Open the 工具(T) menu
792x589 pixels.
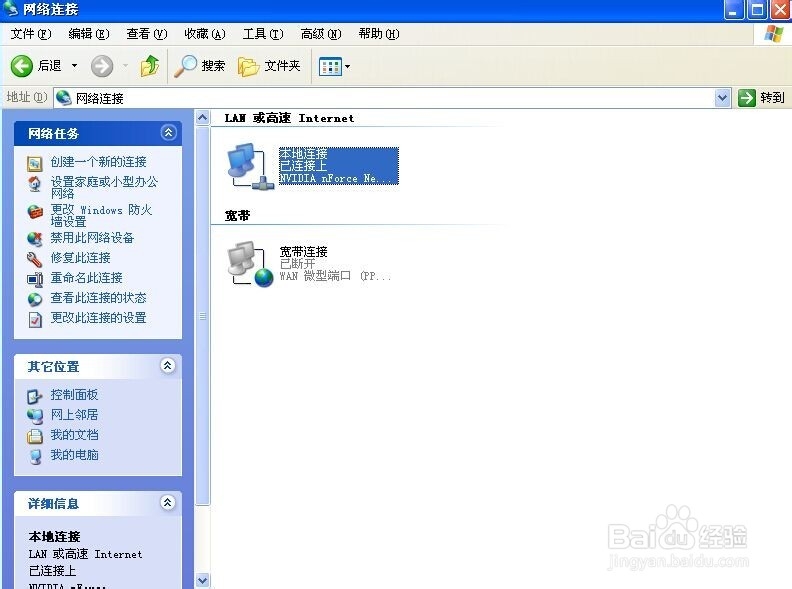[263, 34]
